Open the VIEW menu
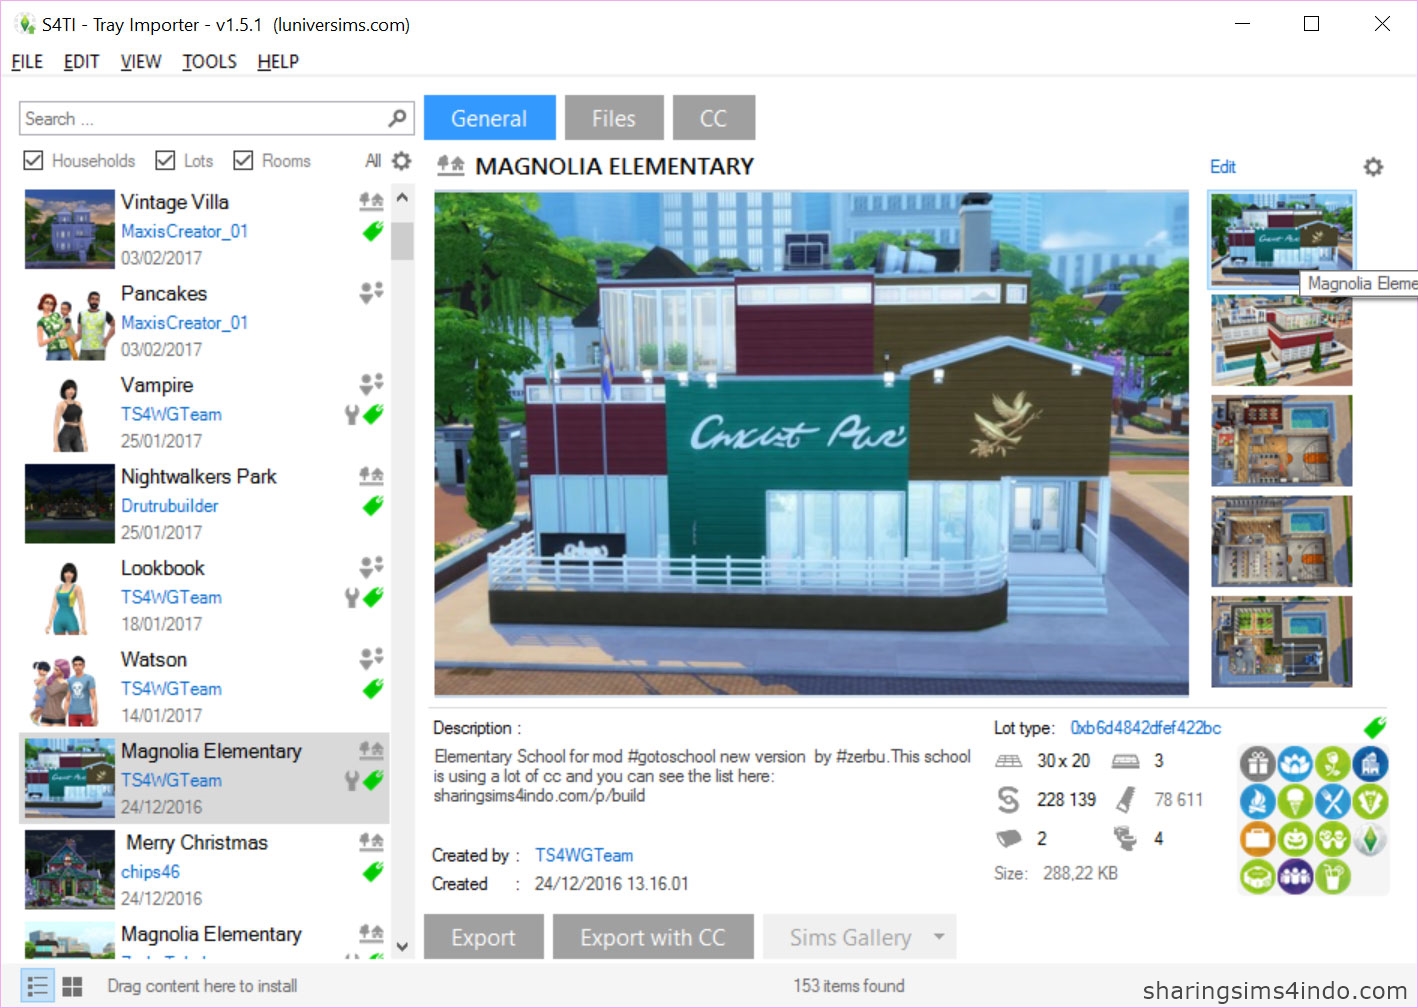This screenshot has height=1008, width=1418. point(141,62)
